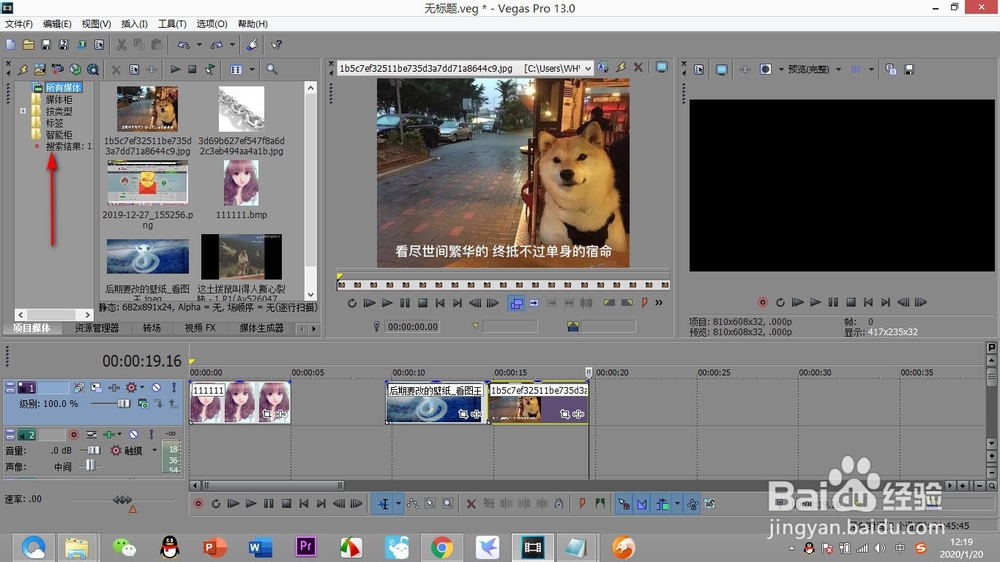This screenshot has height=562, width=1000.
Task: Start preview in Project Media toolbar
Action: (x=175, y=69)
